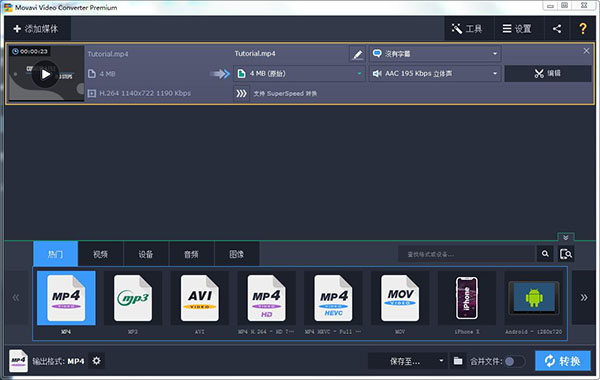
Task: Click the output file name Tutorial.mp4
Action: pyautogui.click(x=255, y=54)
